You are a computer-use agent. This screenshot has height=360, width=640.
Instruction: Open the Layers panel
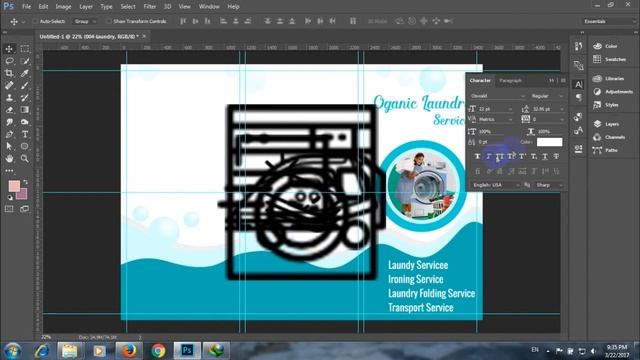[607, 124]
